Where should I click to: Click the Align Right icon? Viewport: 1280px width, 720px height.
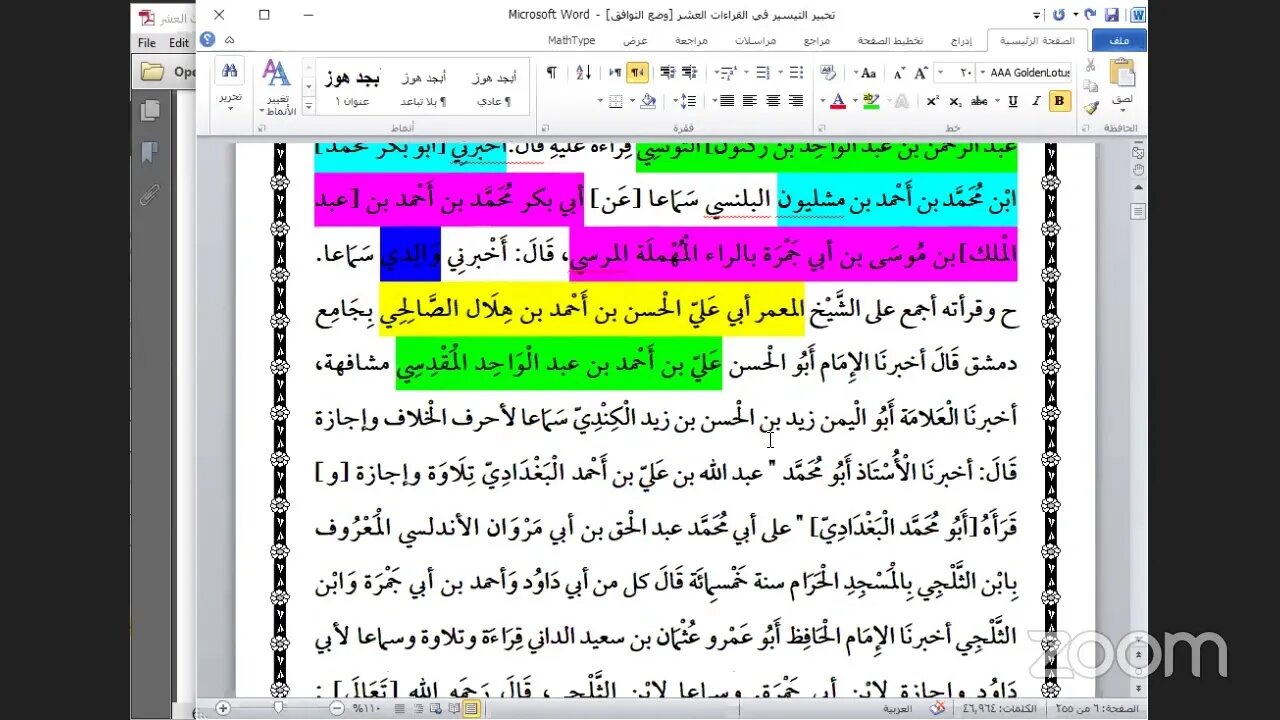point(796,101)
